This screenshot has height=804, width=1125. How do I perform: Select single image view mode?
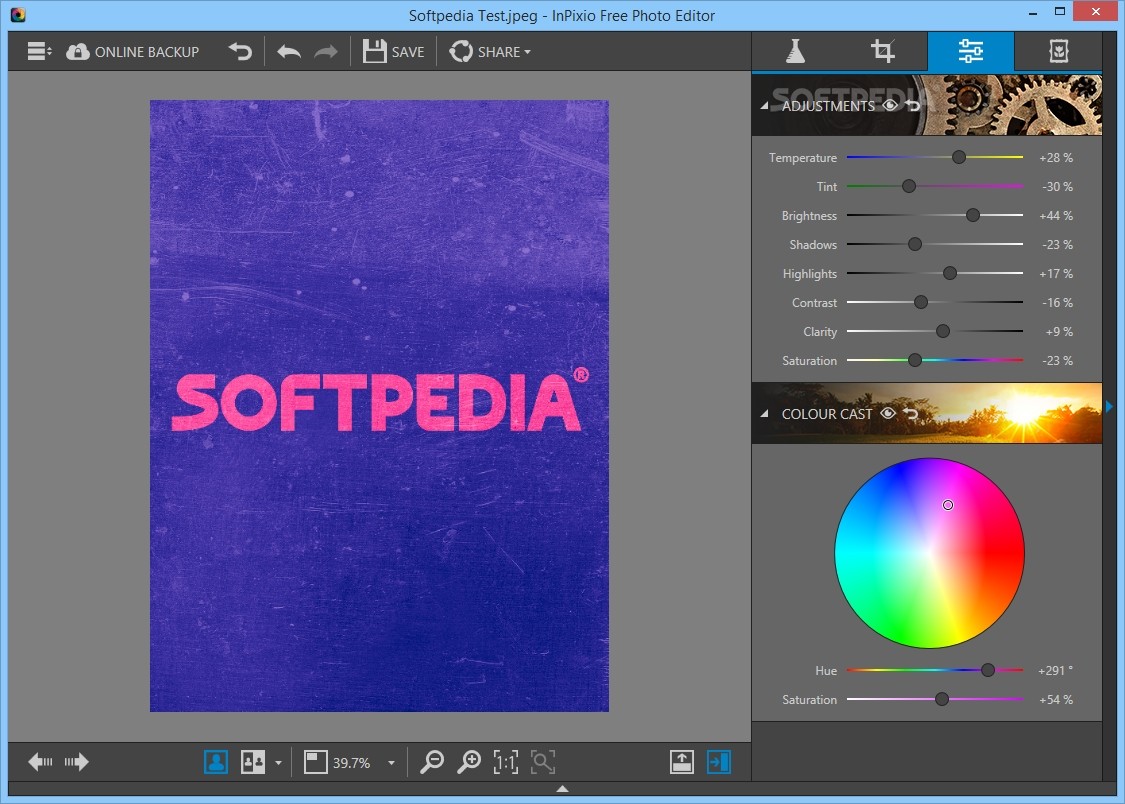[x=216, y=762]
